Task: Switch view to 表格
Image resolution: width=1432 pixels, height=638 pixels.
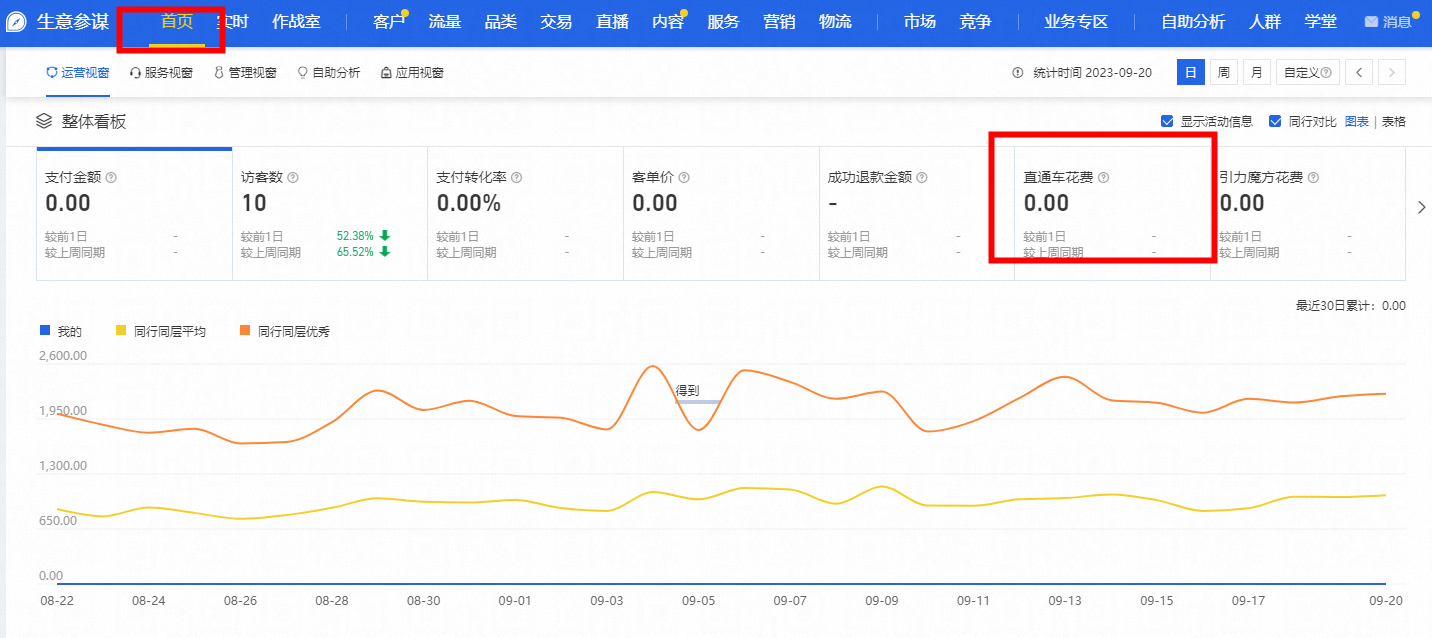Action: pyautogui.click(x=1394, y=121)
